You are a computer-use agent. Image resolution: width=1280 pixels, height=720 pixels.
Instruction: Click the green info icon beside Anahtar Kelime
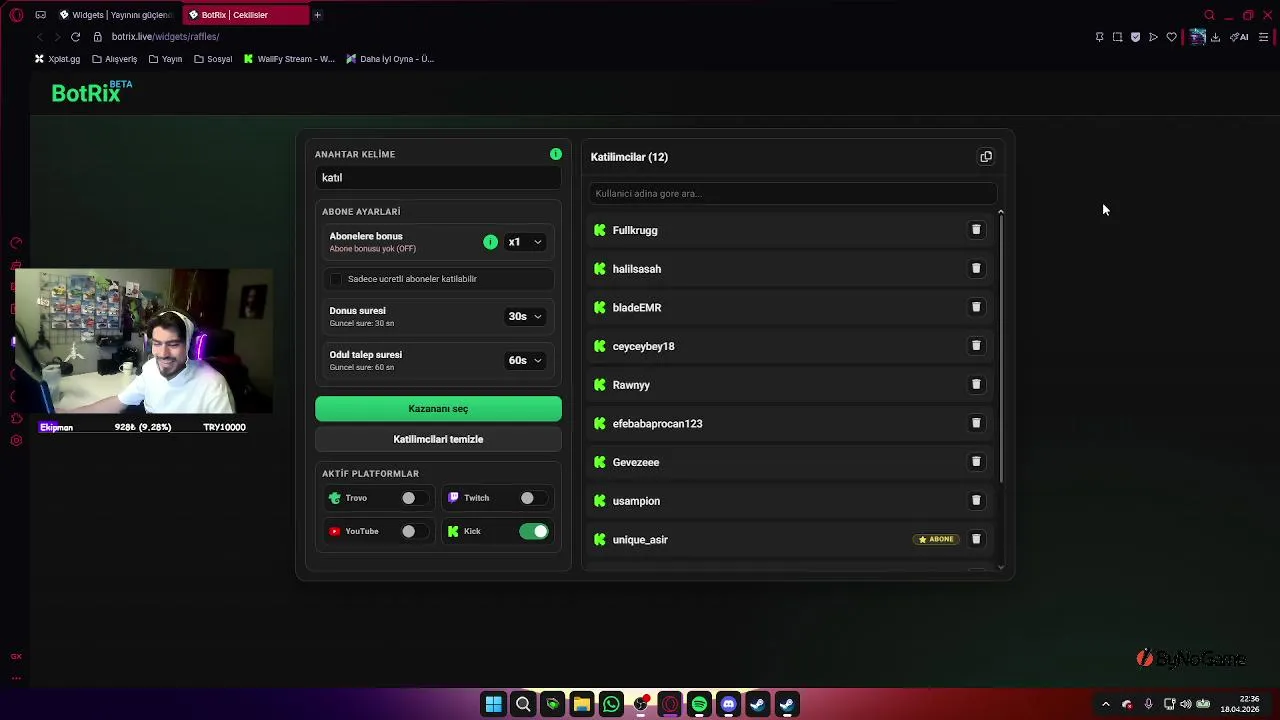pyautogui.click(x=556, y=154)
